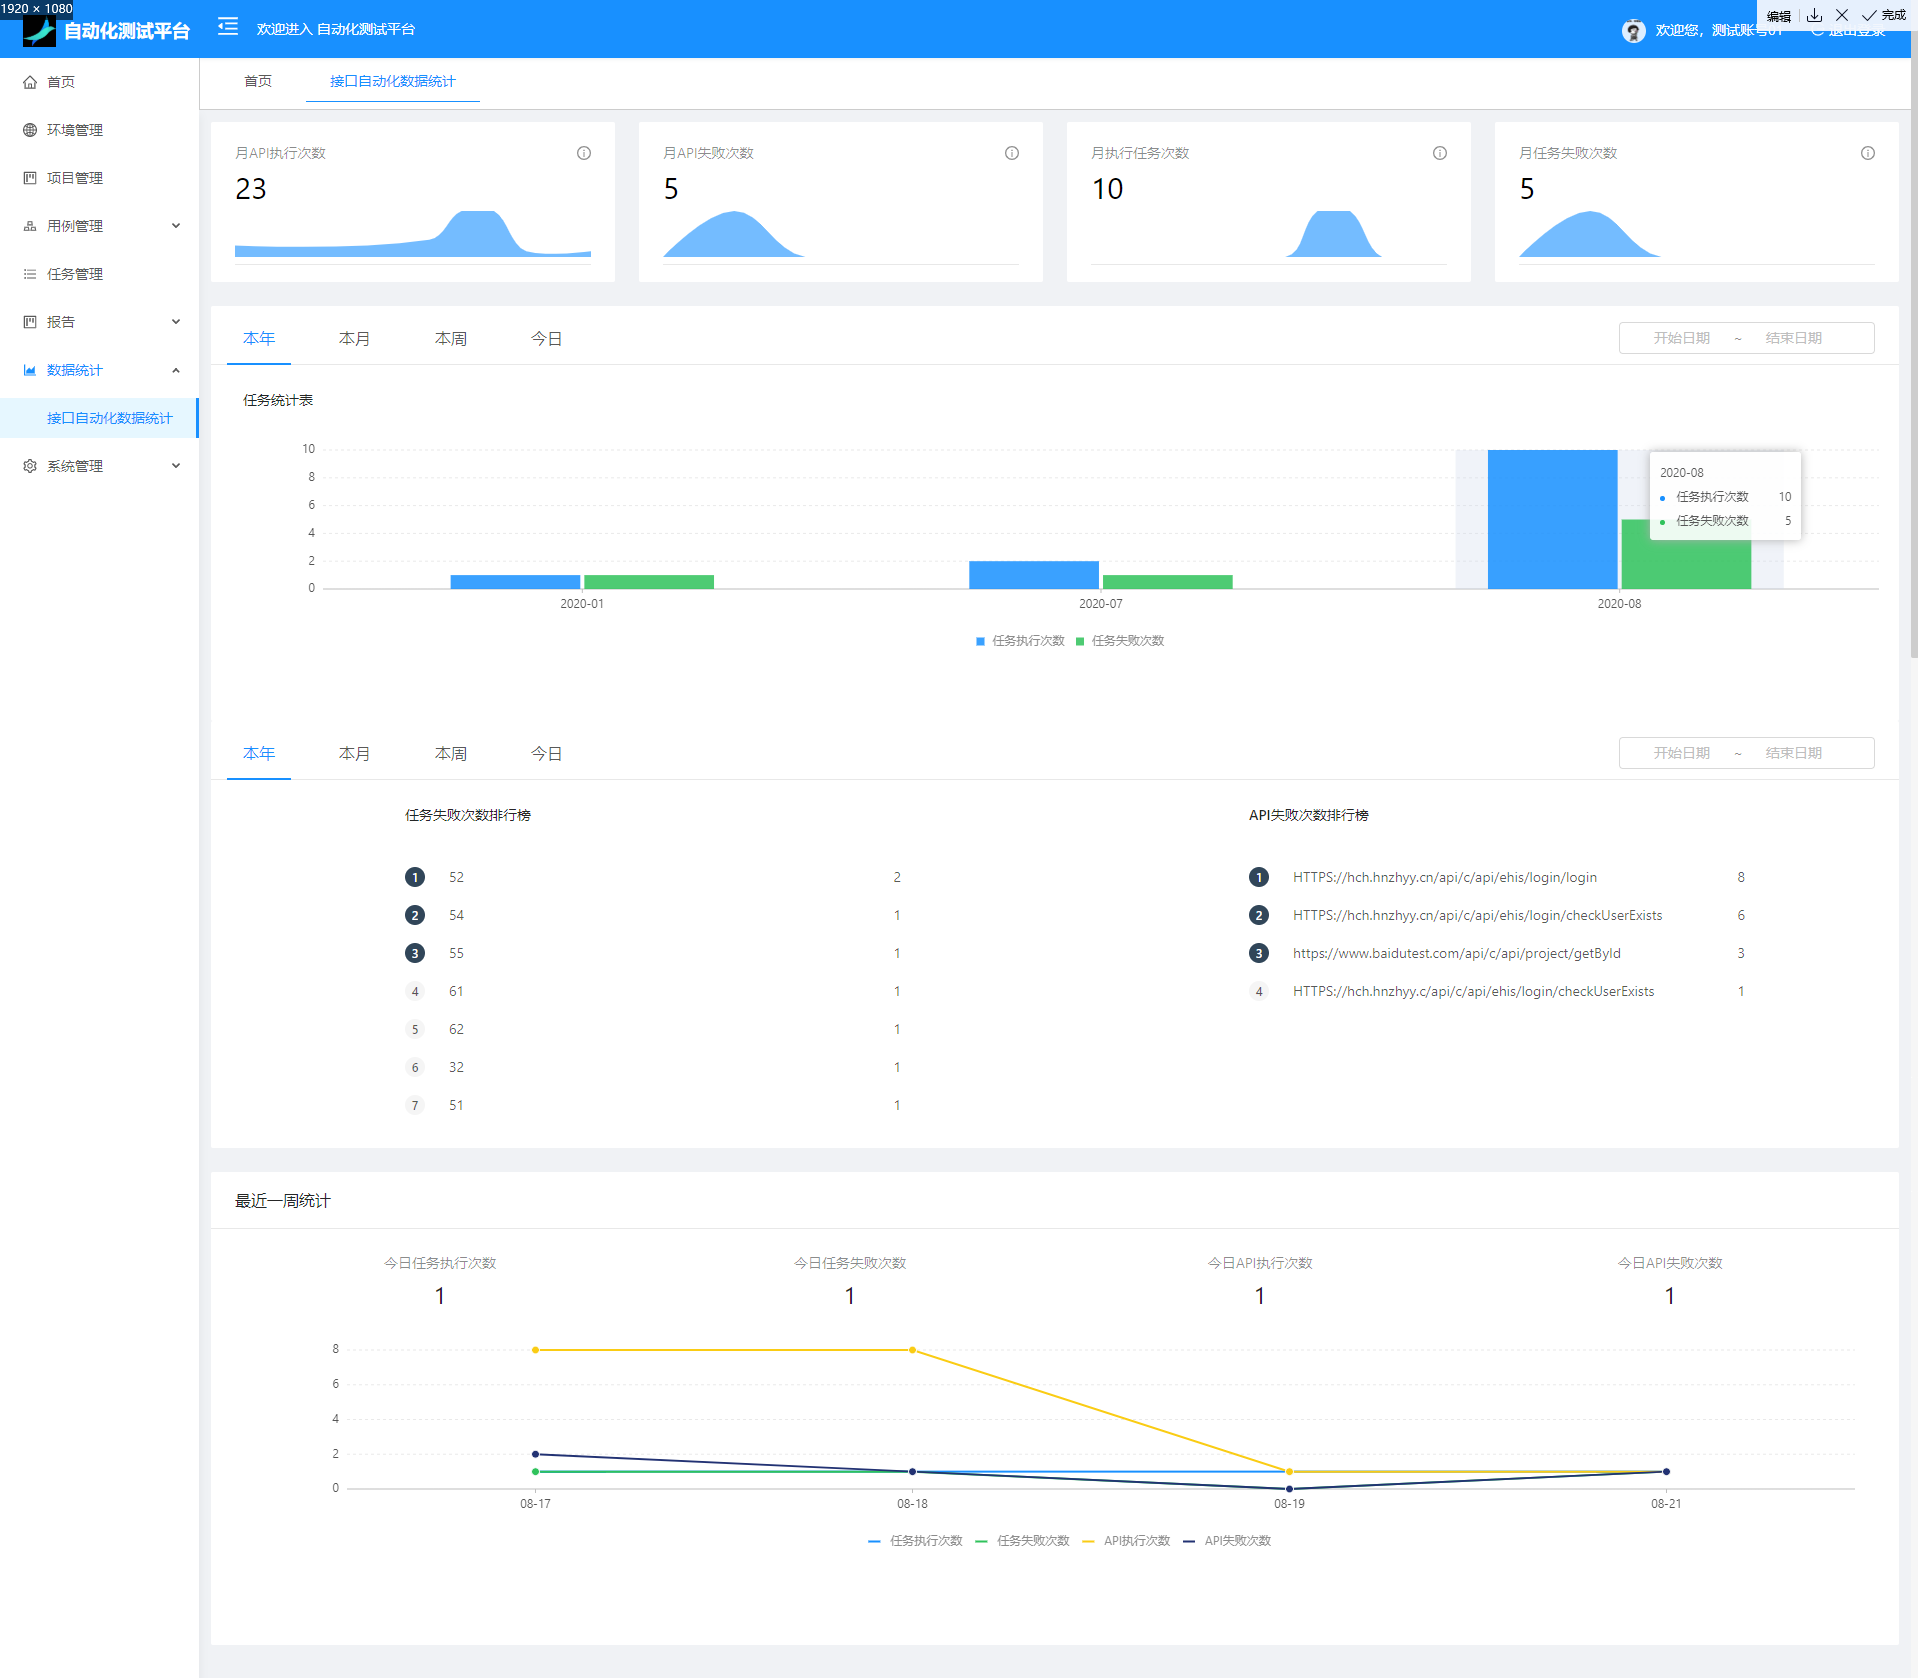Click the 用例管理 hierarchy icon
The width and height of the screenshot is (1918, 1678).
click(30, 226)
